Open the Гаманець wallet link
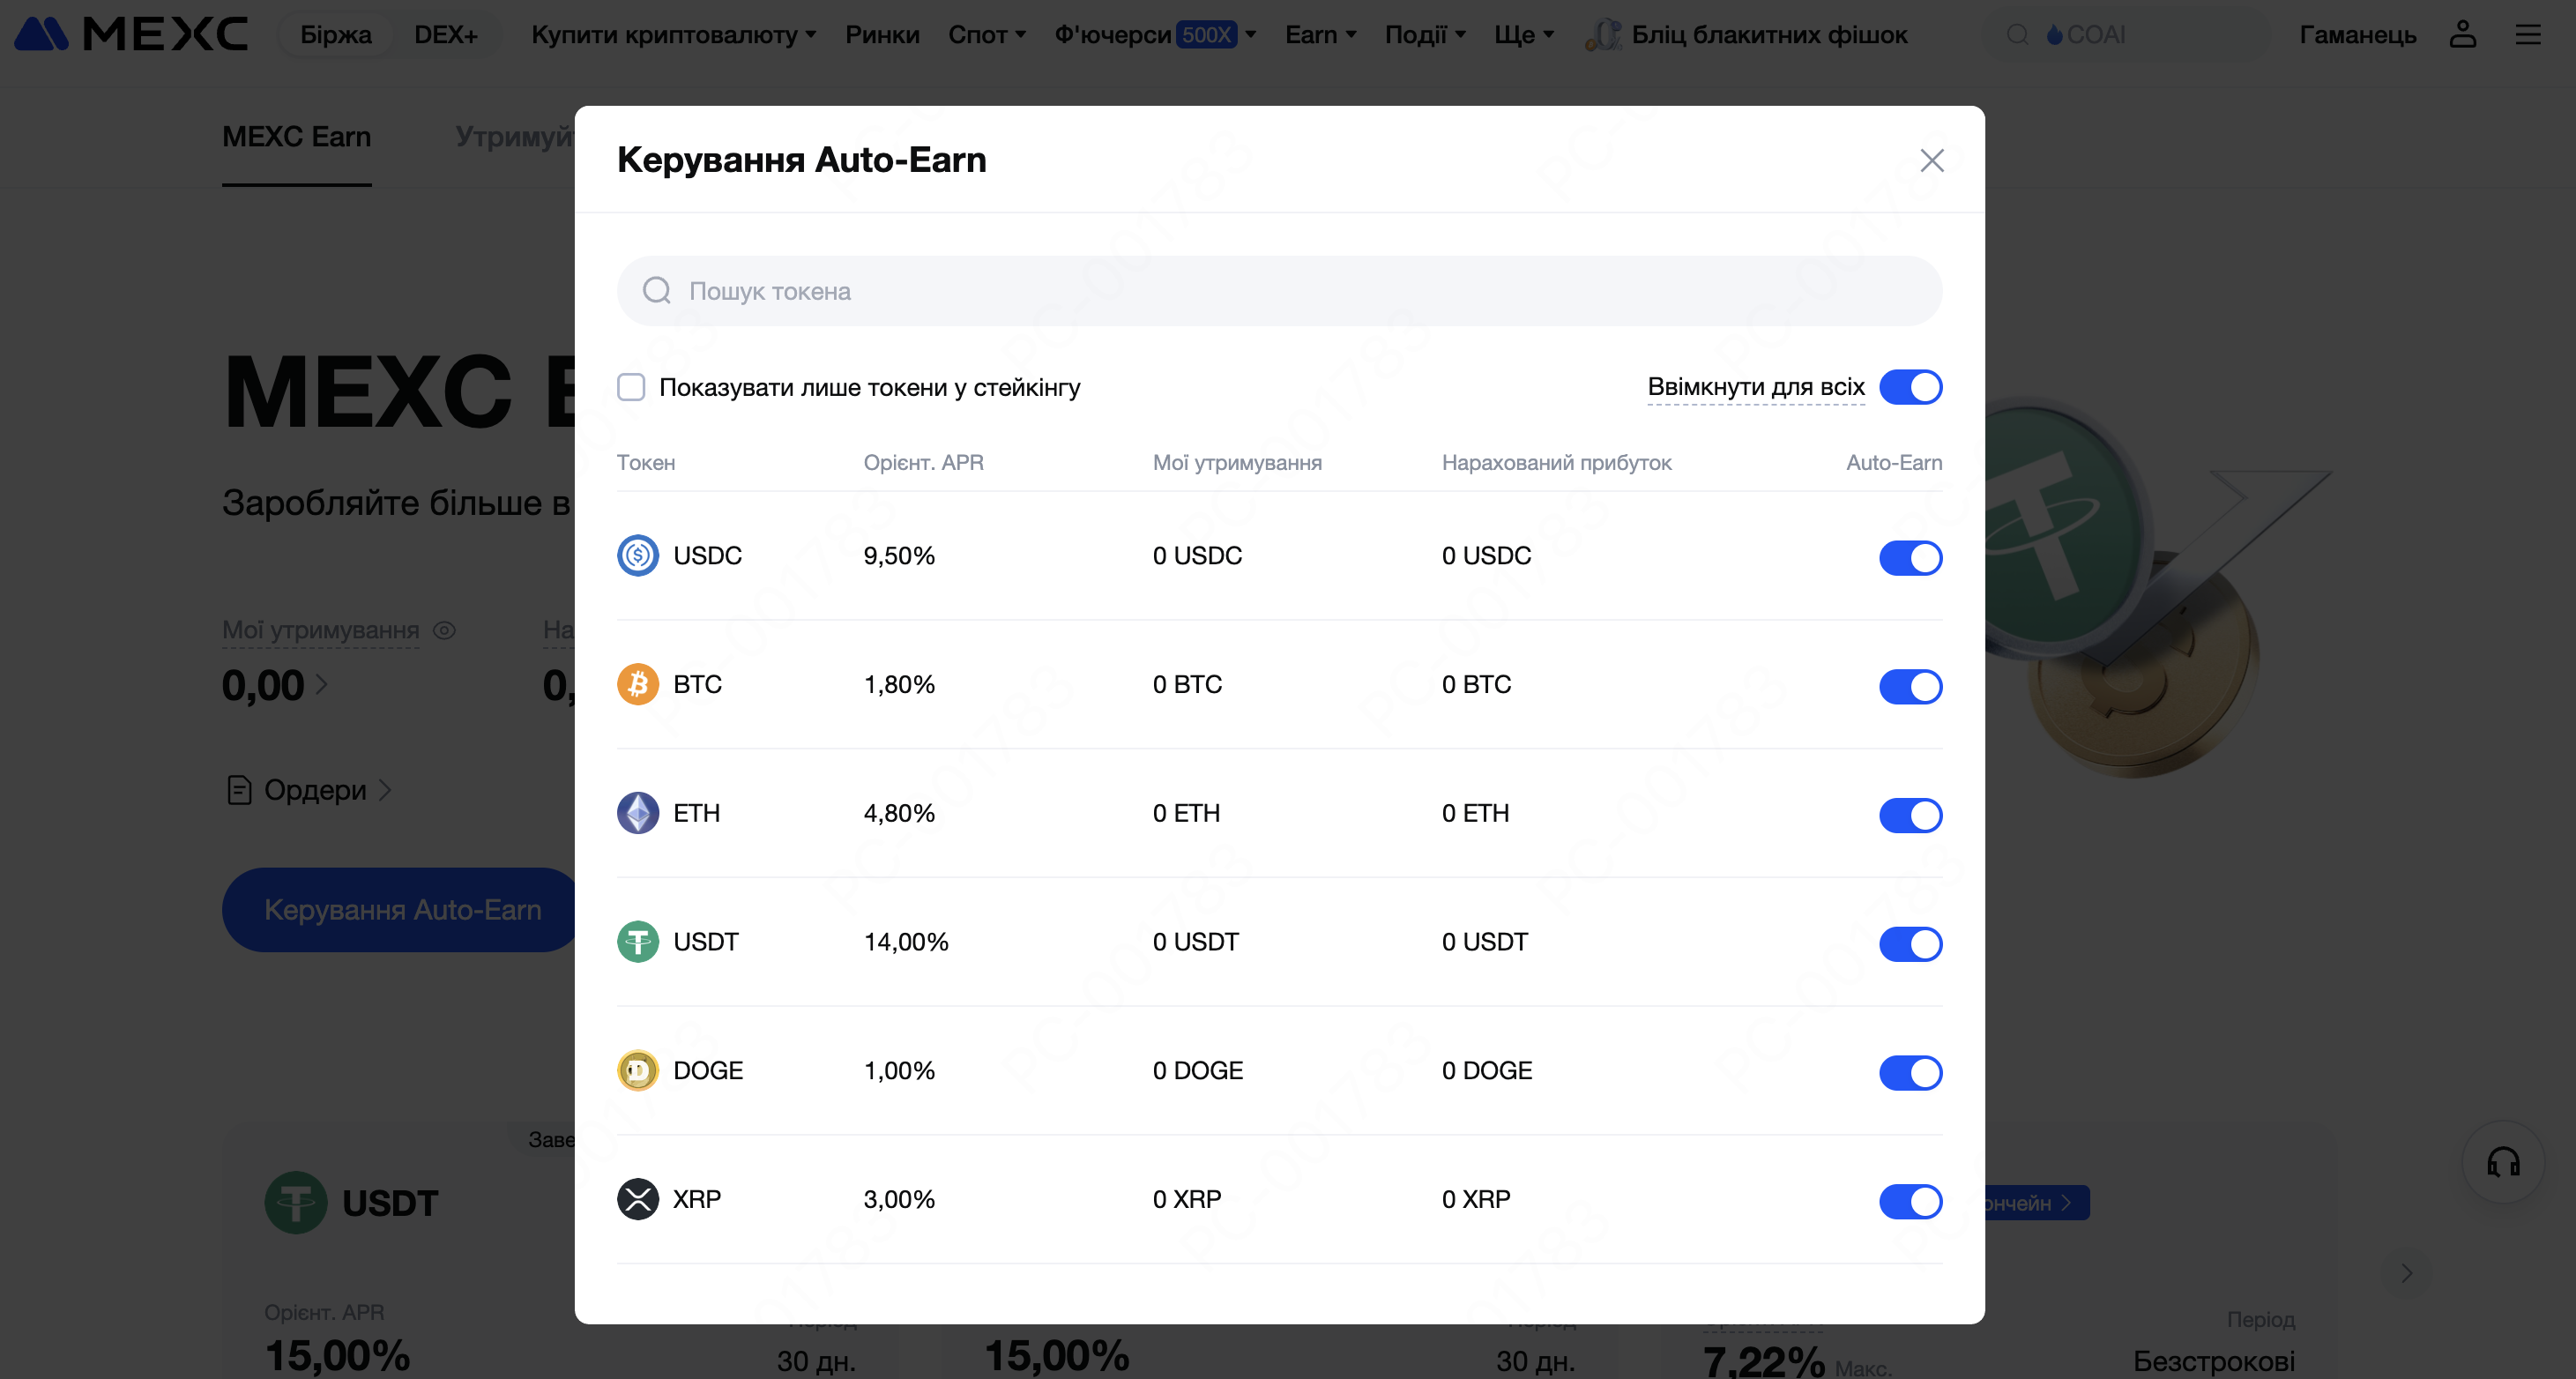This screenshot has height=1379, width=2576. coord(2357,35)
